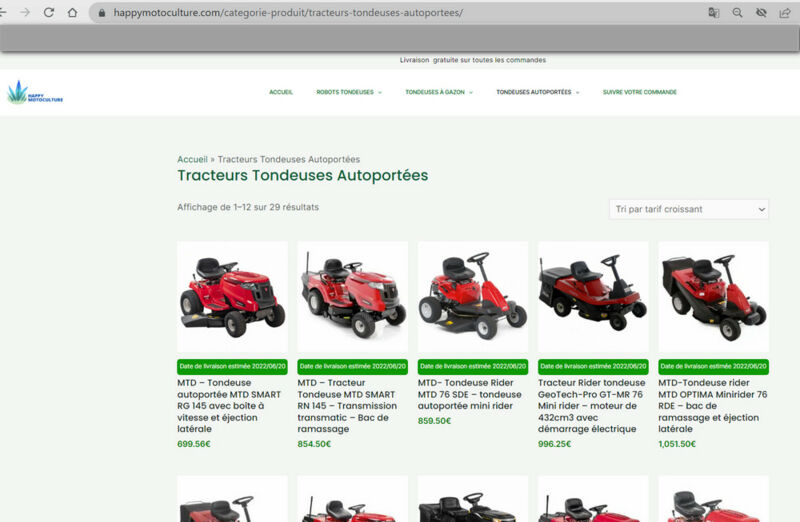Click the 996.25€ price

[x=555, y=444]
